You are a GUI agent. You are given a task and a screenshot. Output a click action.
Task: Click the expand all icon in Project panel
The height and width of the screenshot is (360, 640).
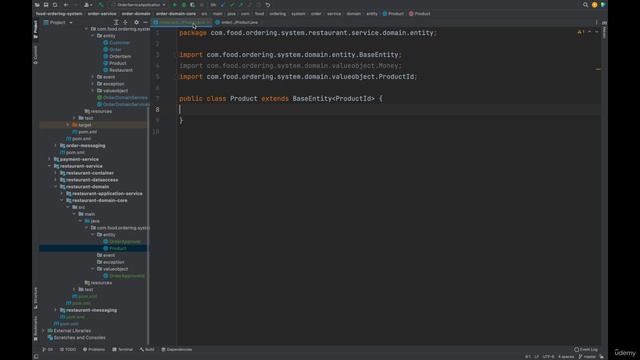(x=116, y=22)
